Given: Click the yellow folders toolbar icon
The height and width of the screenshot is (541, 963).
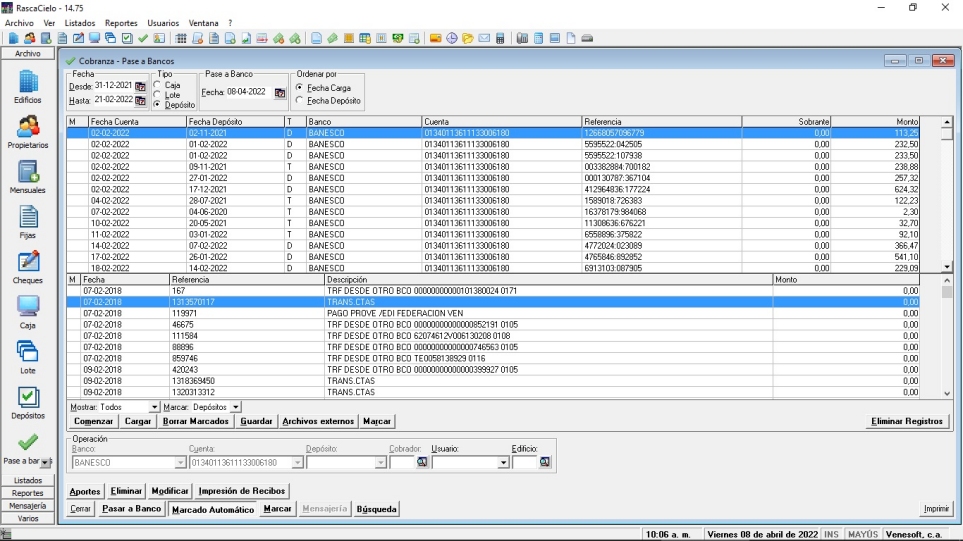Looking at the screenshot, I should click(x=468, y=38).
